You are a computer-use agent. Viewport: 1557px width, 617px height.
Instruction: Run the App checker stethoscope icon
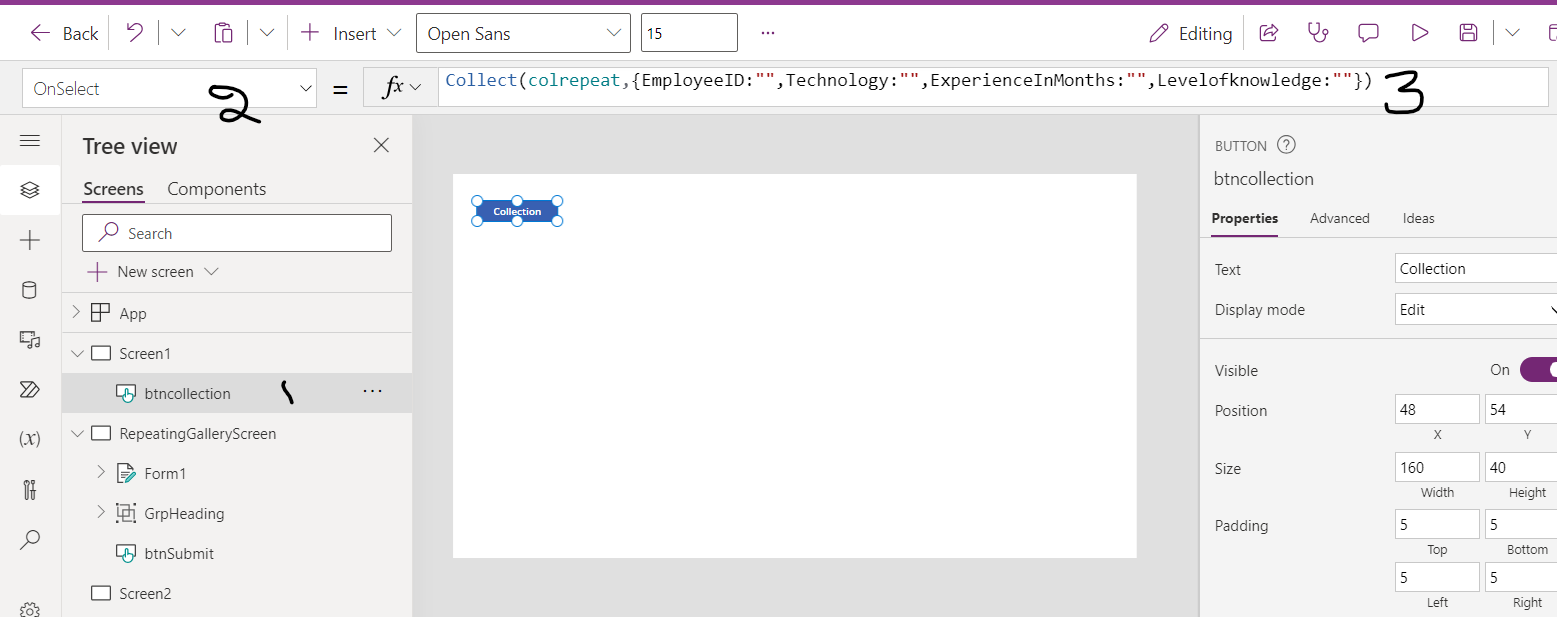coord(1318,33)
